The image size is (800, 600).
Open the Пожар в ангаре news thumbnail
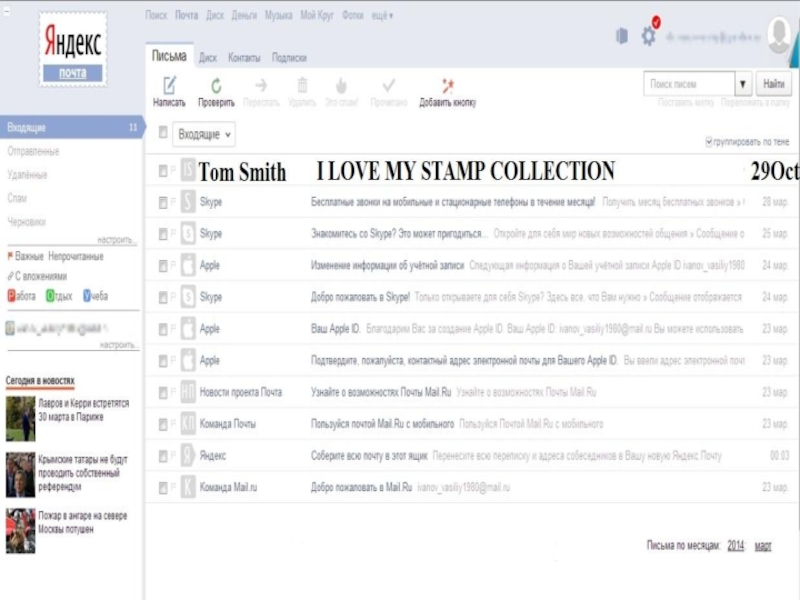pyautogui.click(x=20, y=531)
